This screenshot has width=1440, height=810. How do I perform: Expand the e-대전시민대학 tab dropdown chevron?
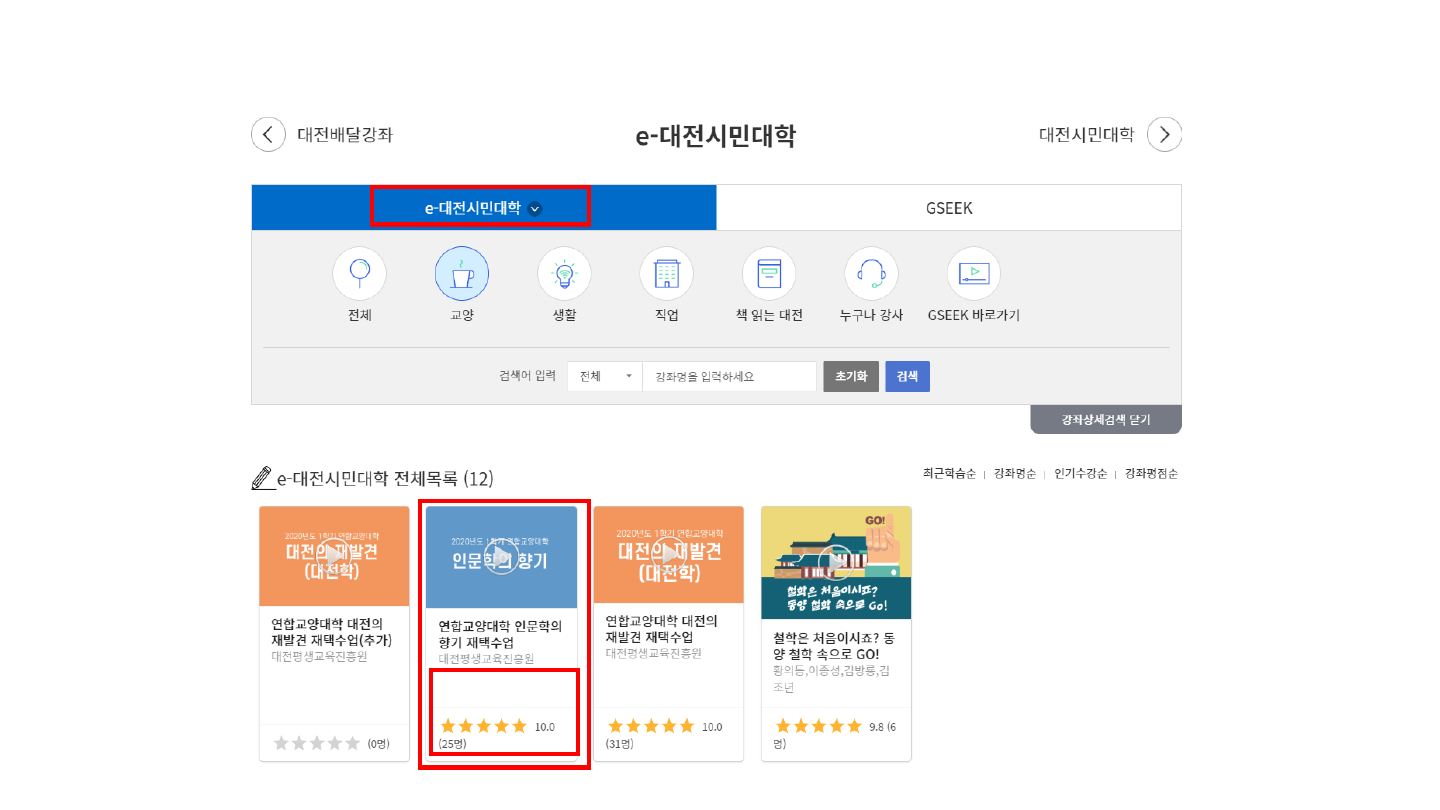535,209
